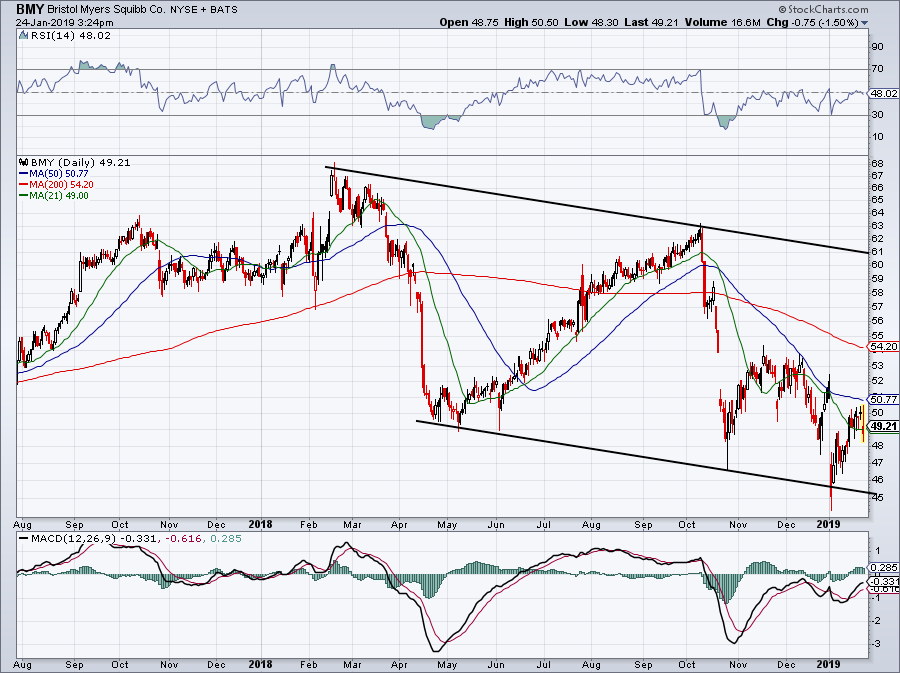Click the BMY (Daily) 49.21 legend entry
This screenshot has height=673, width=900.
(80, 163)
